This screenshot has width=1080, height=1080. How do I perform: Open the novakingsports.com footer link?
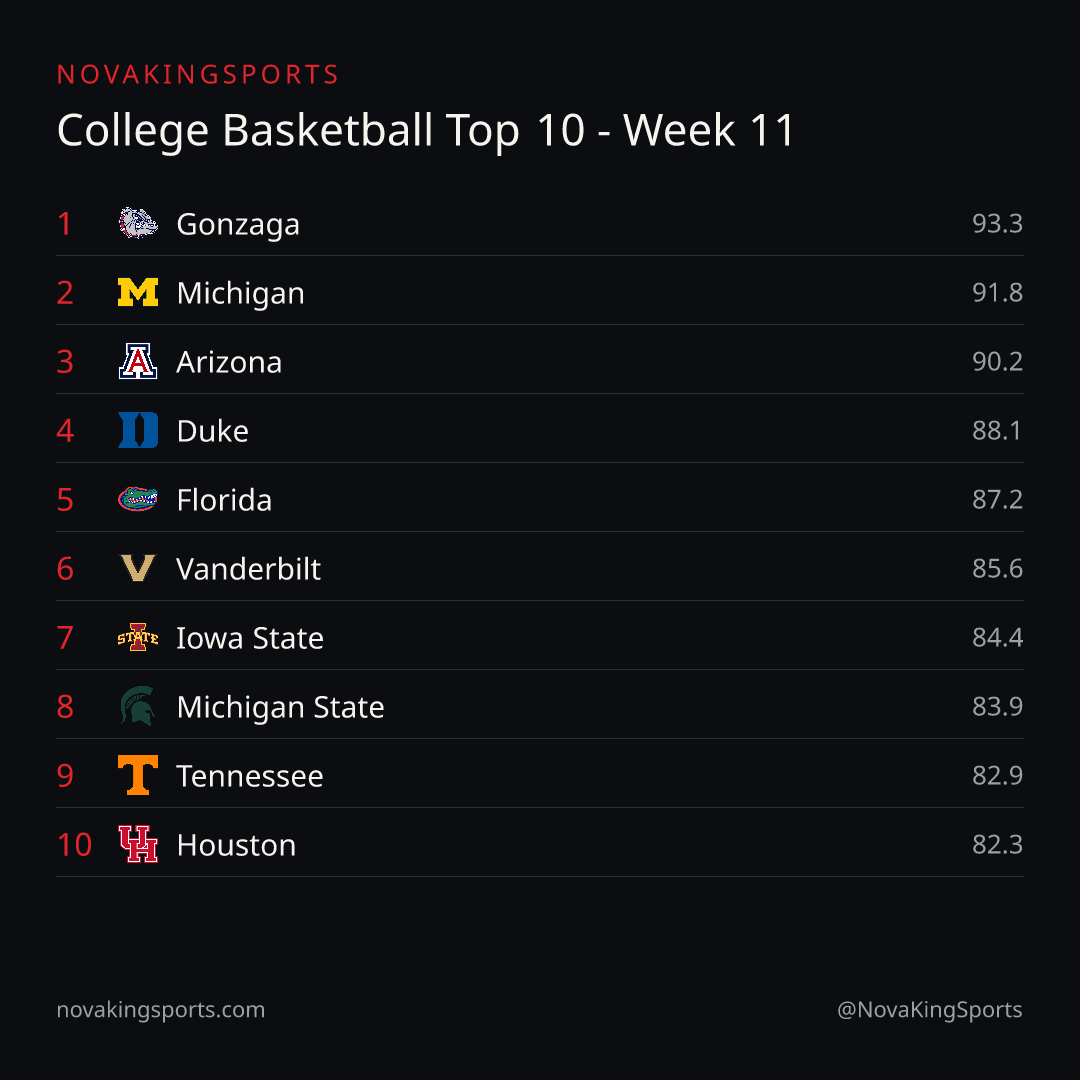160,1010
